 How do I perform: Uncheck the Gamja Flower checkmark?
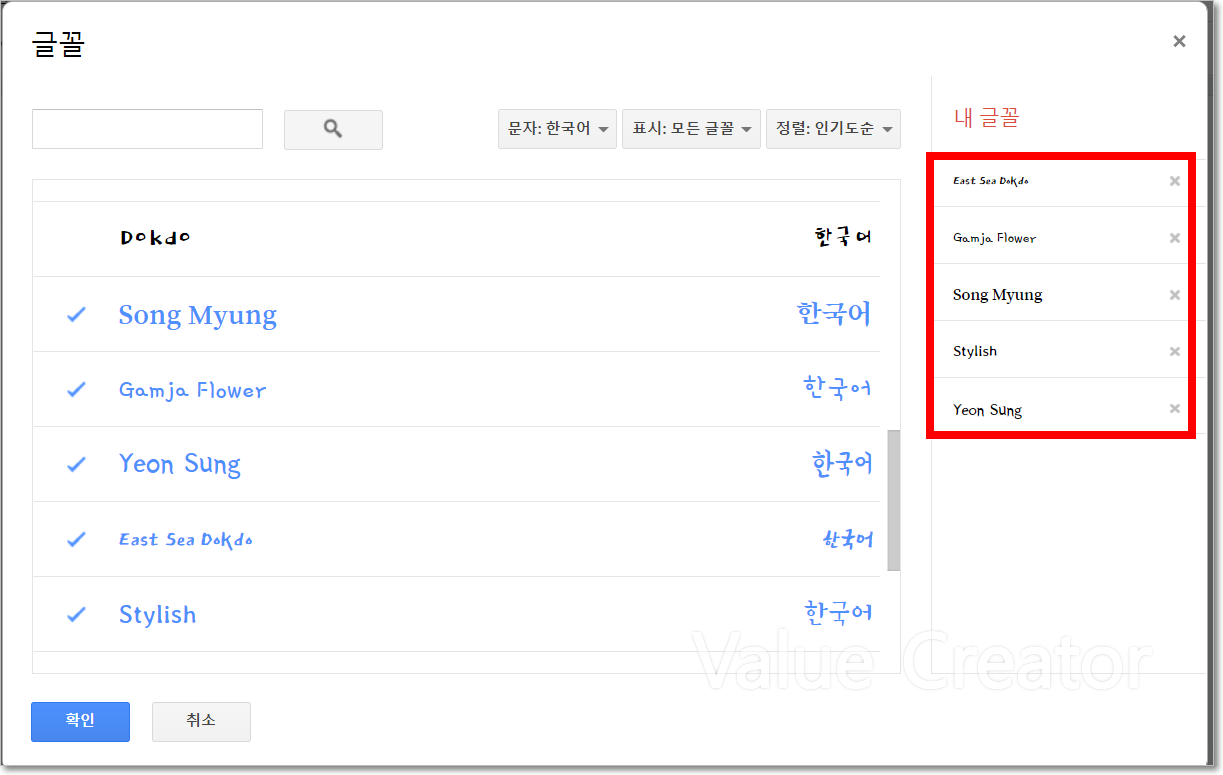[76, 390]
